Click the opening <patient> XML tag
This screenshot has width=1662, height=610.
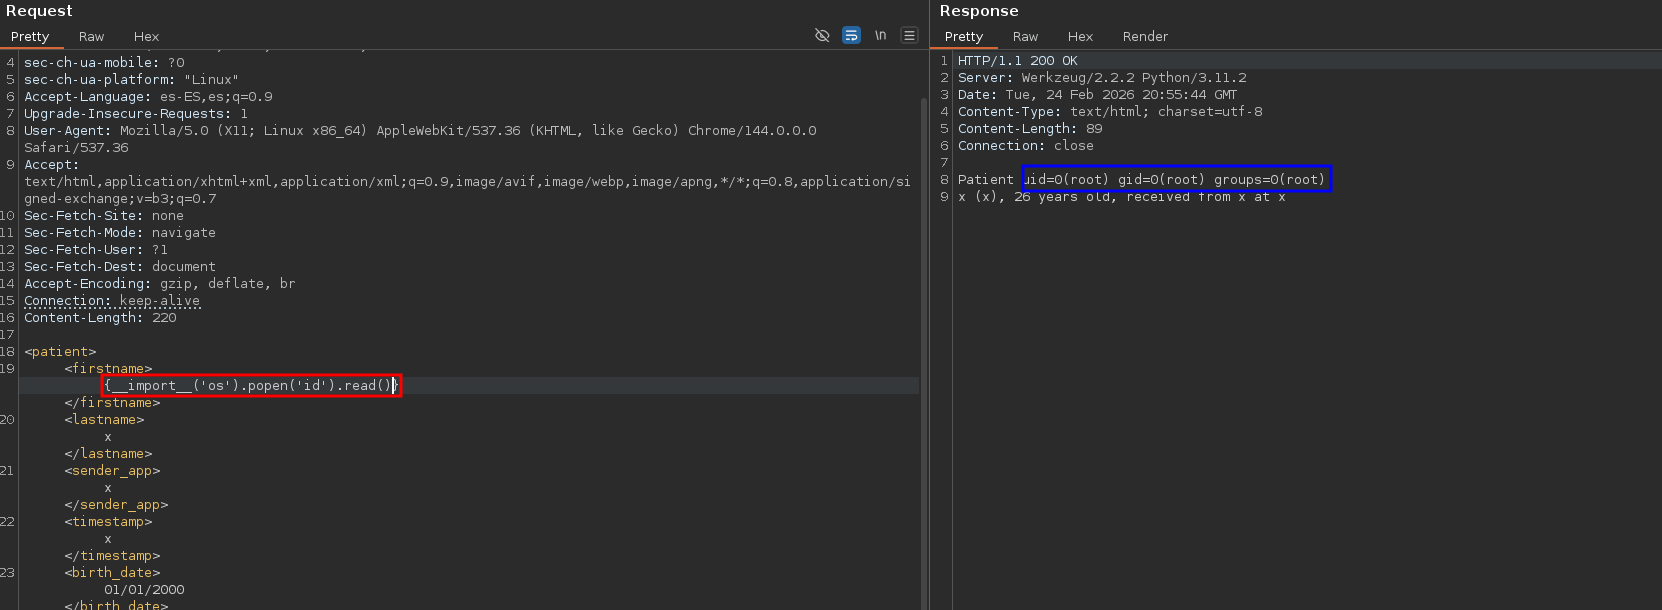[x=60, y=352]
